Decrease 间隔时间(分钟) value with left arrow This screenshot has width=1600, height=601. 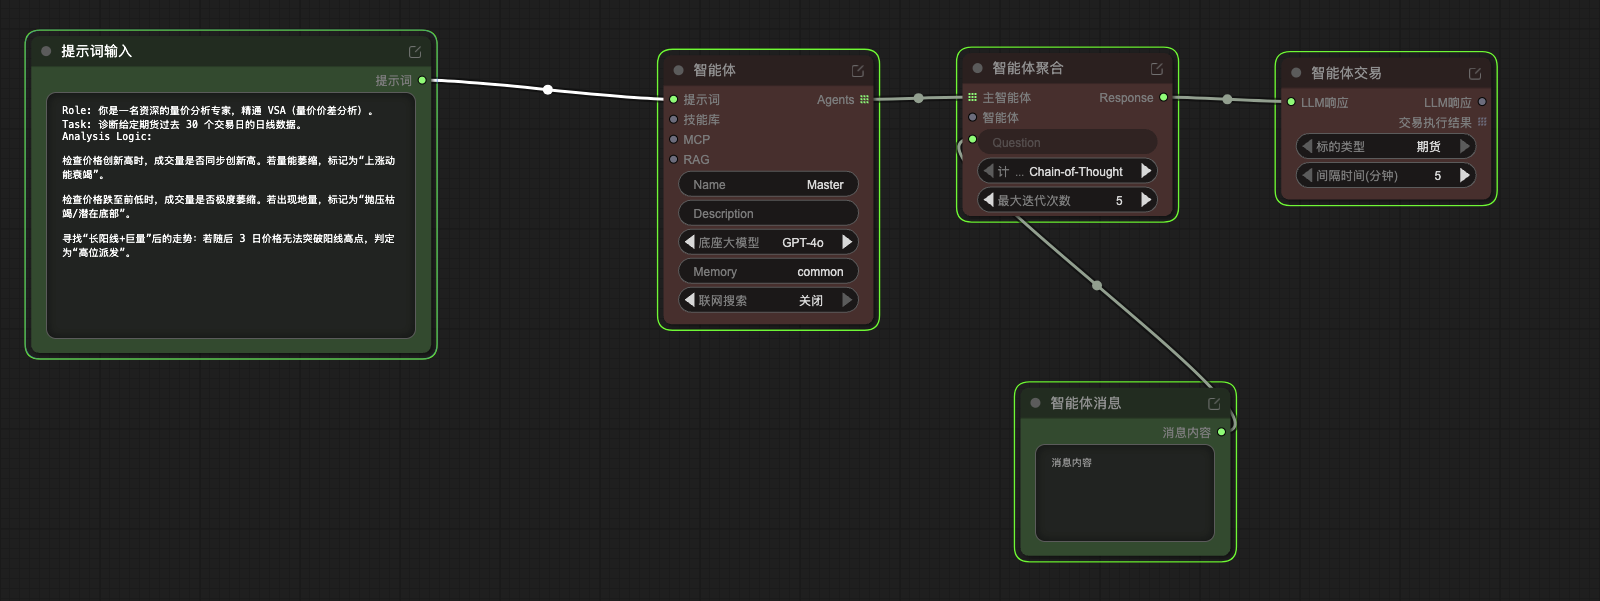(1306, 175)
